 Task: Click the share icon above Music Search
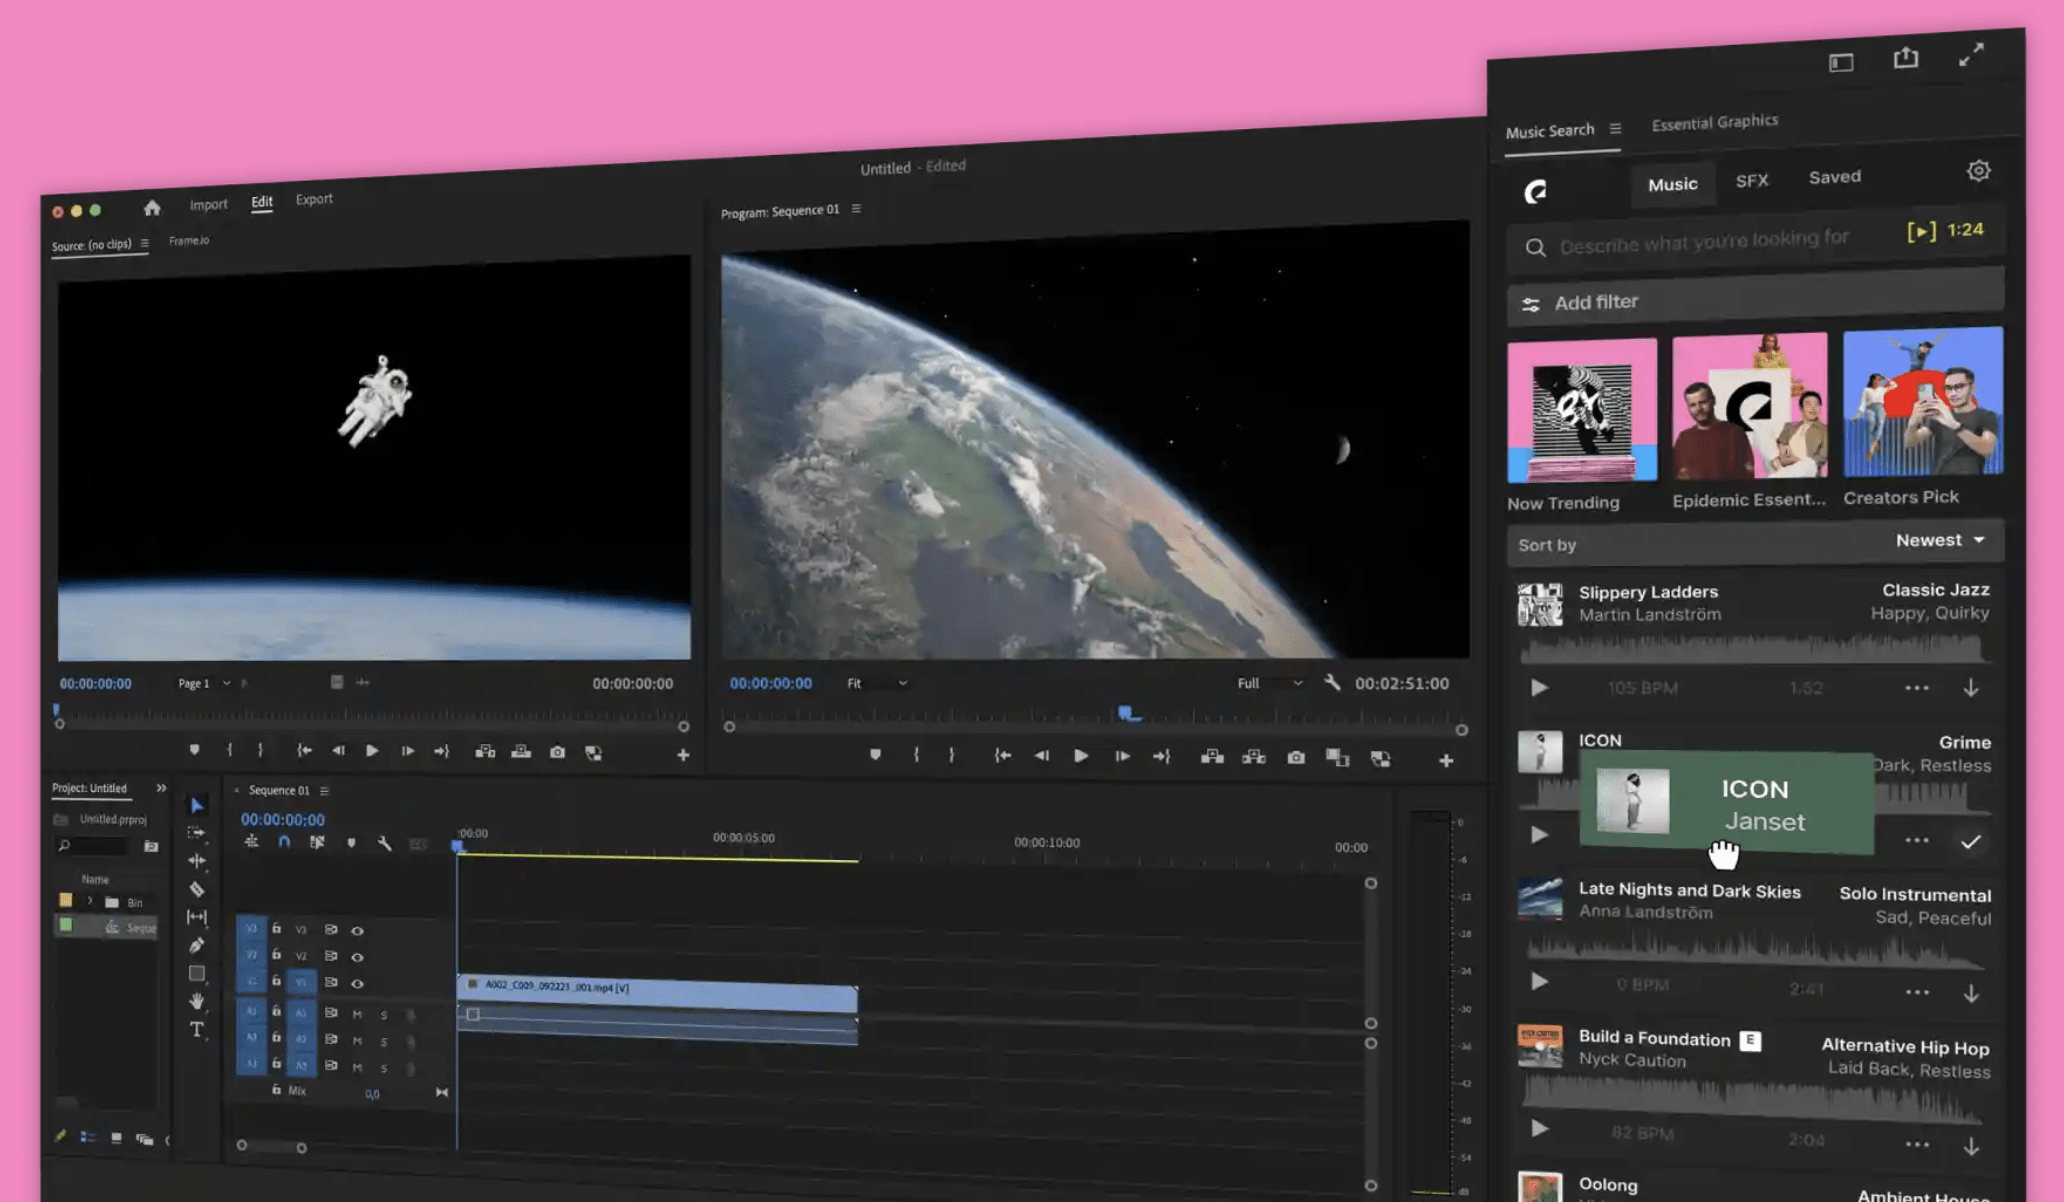(x=1906, y=59)
